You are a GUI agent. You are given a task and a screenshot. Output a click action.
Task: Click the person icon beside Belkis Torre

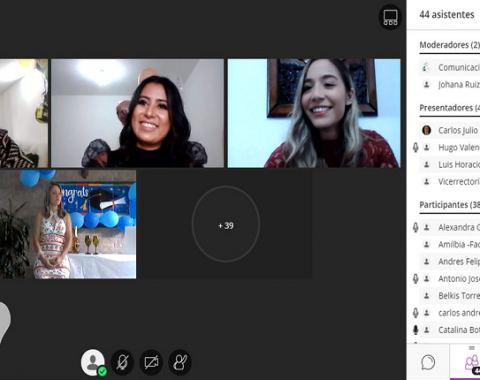426,296
